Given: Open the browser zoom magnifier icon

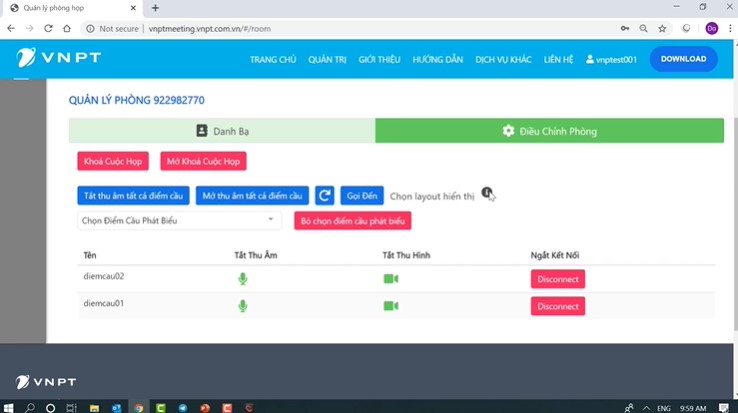Looking at the screenshot, I should [642, 29].
